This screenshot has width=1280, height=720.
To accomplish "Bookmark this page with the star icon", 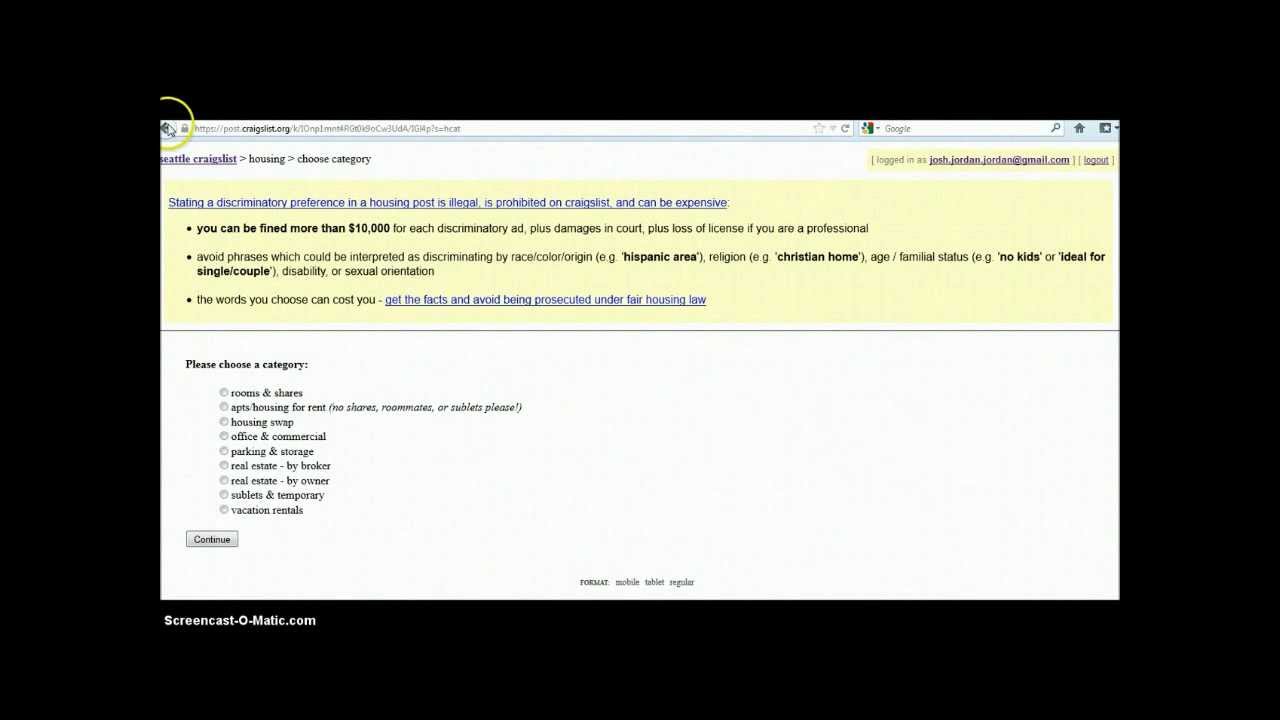I will 819,128.
